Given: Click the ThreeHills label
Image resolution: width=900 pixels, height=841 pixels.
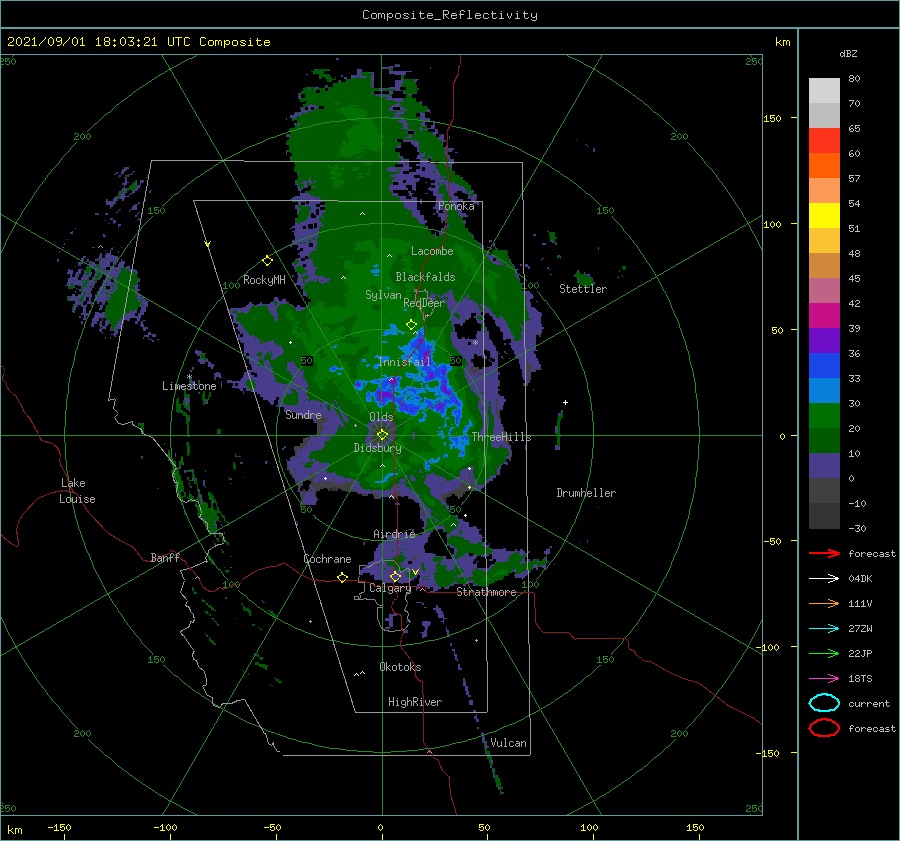Looking at the screenshot, I should pos(501,437).
